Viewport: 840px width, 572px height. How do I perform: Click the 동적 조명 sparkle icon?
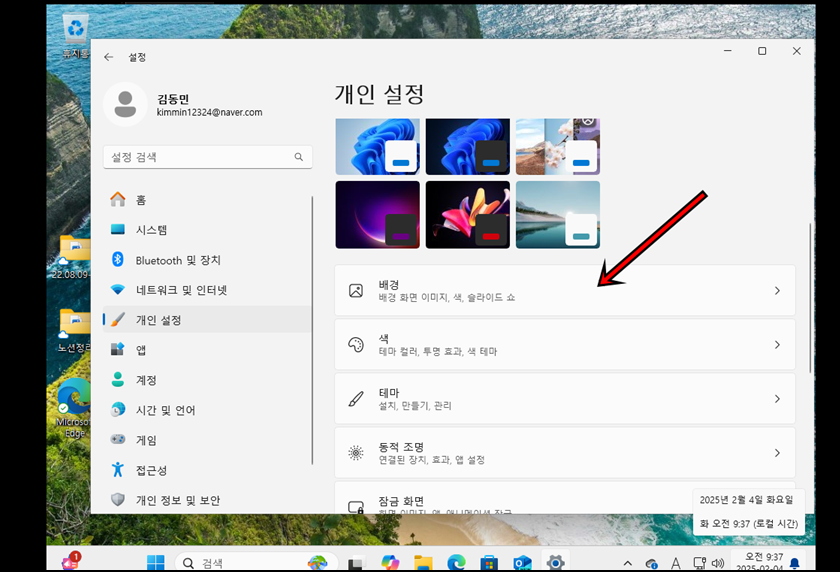pos(356,453)
